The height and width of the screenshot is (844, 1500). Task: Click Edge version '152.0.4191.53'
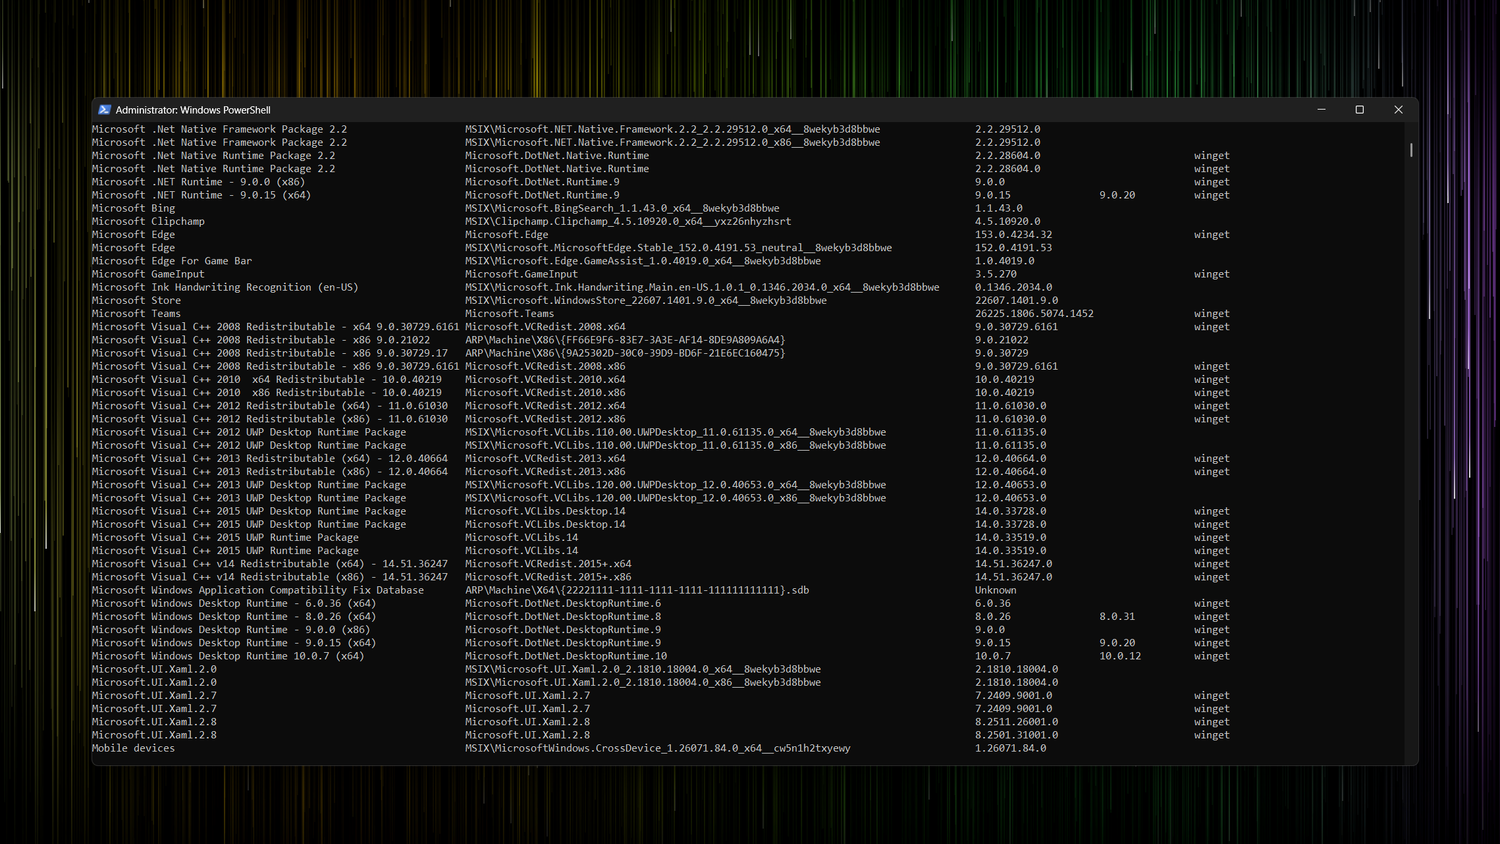(1013, 248)
